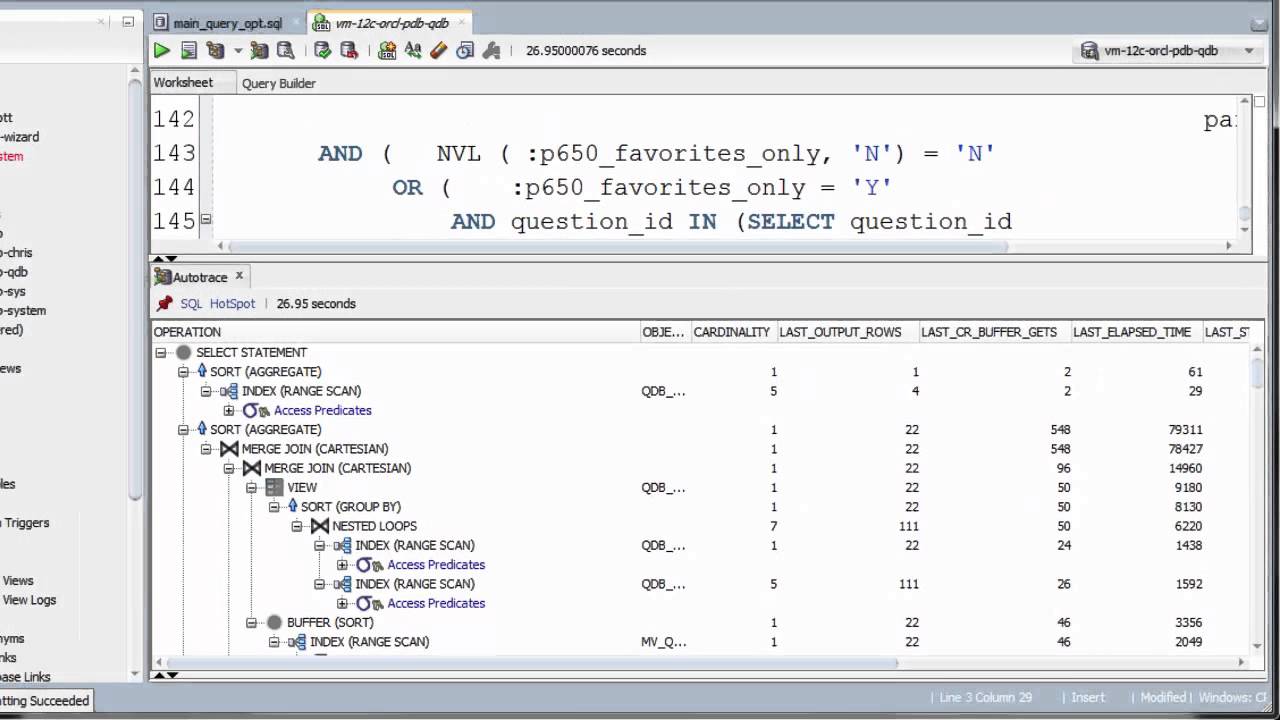Close the Autotrace tab

pos(239,277)
